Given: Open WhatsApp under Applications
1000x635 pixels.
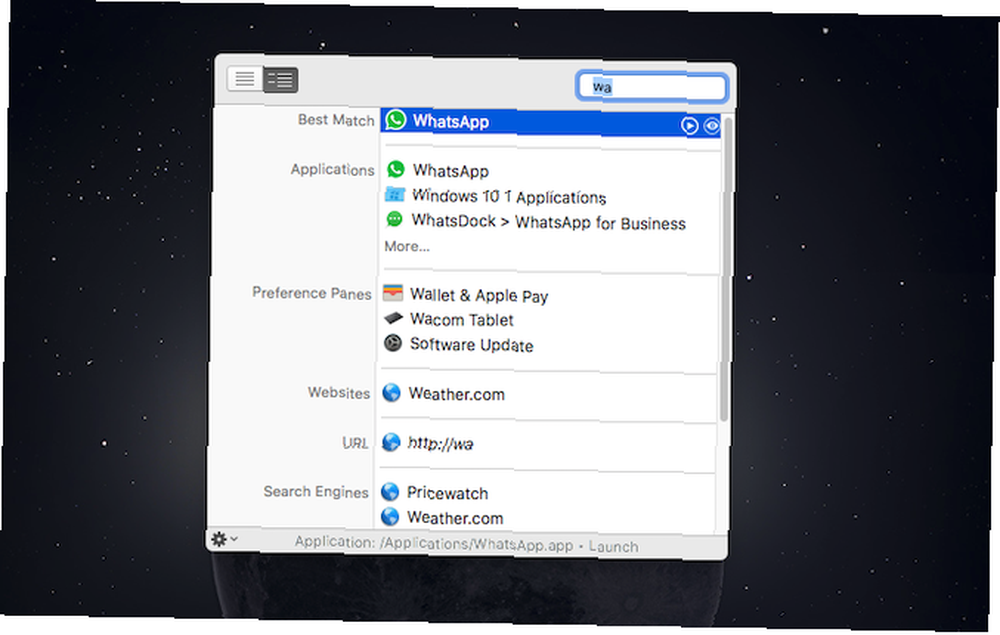Looking at the screenshot, I should click(450, 171).
